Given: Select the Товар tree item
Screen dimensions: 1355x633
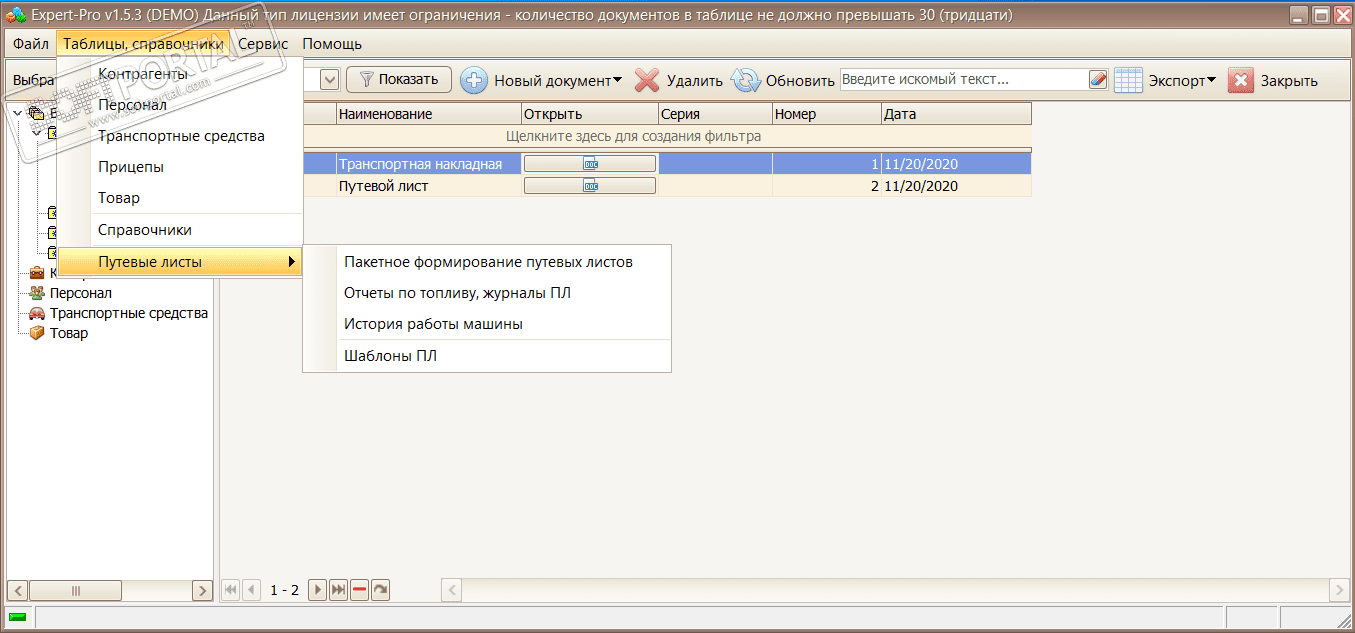Looking at the screenshot, I should coord(69,333).
